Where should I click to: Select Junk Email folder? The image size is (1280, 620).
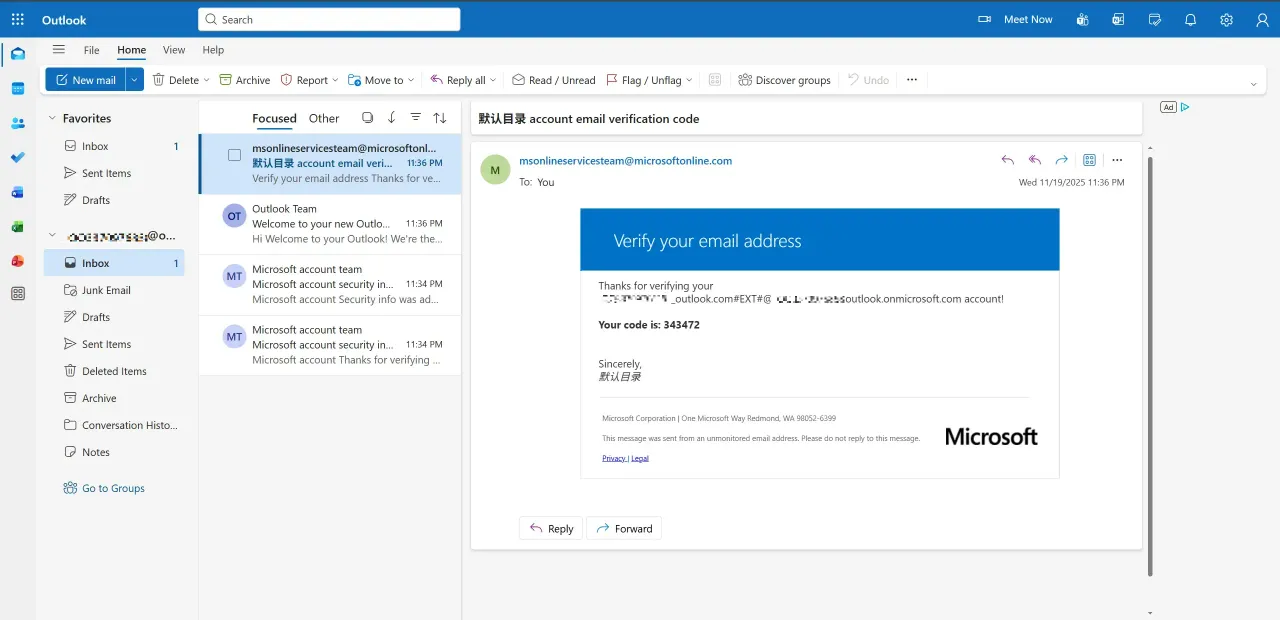tap(114, 290)
